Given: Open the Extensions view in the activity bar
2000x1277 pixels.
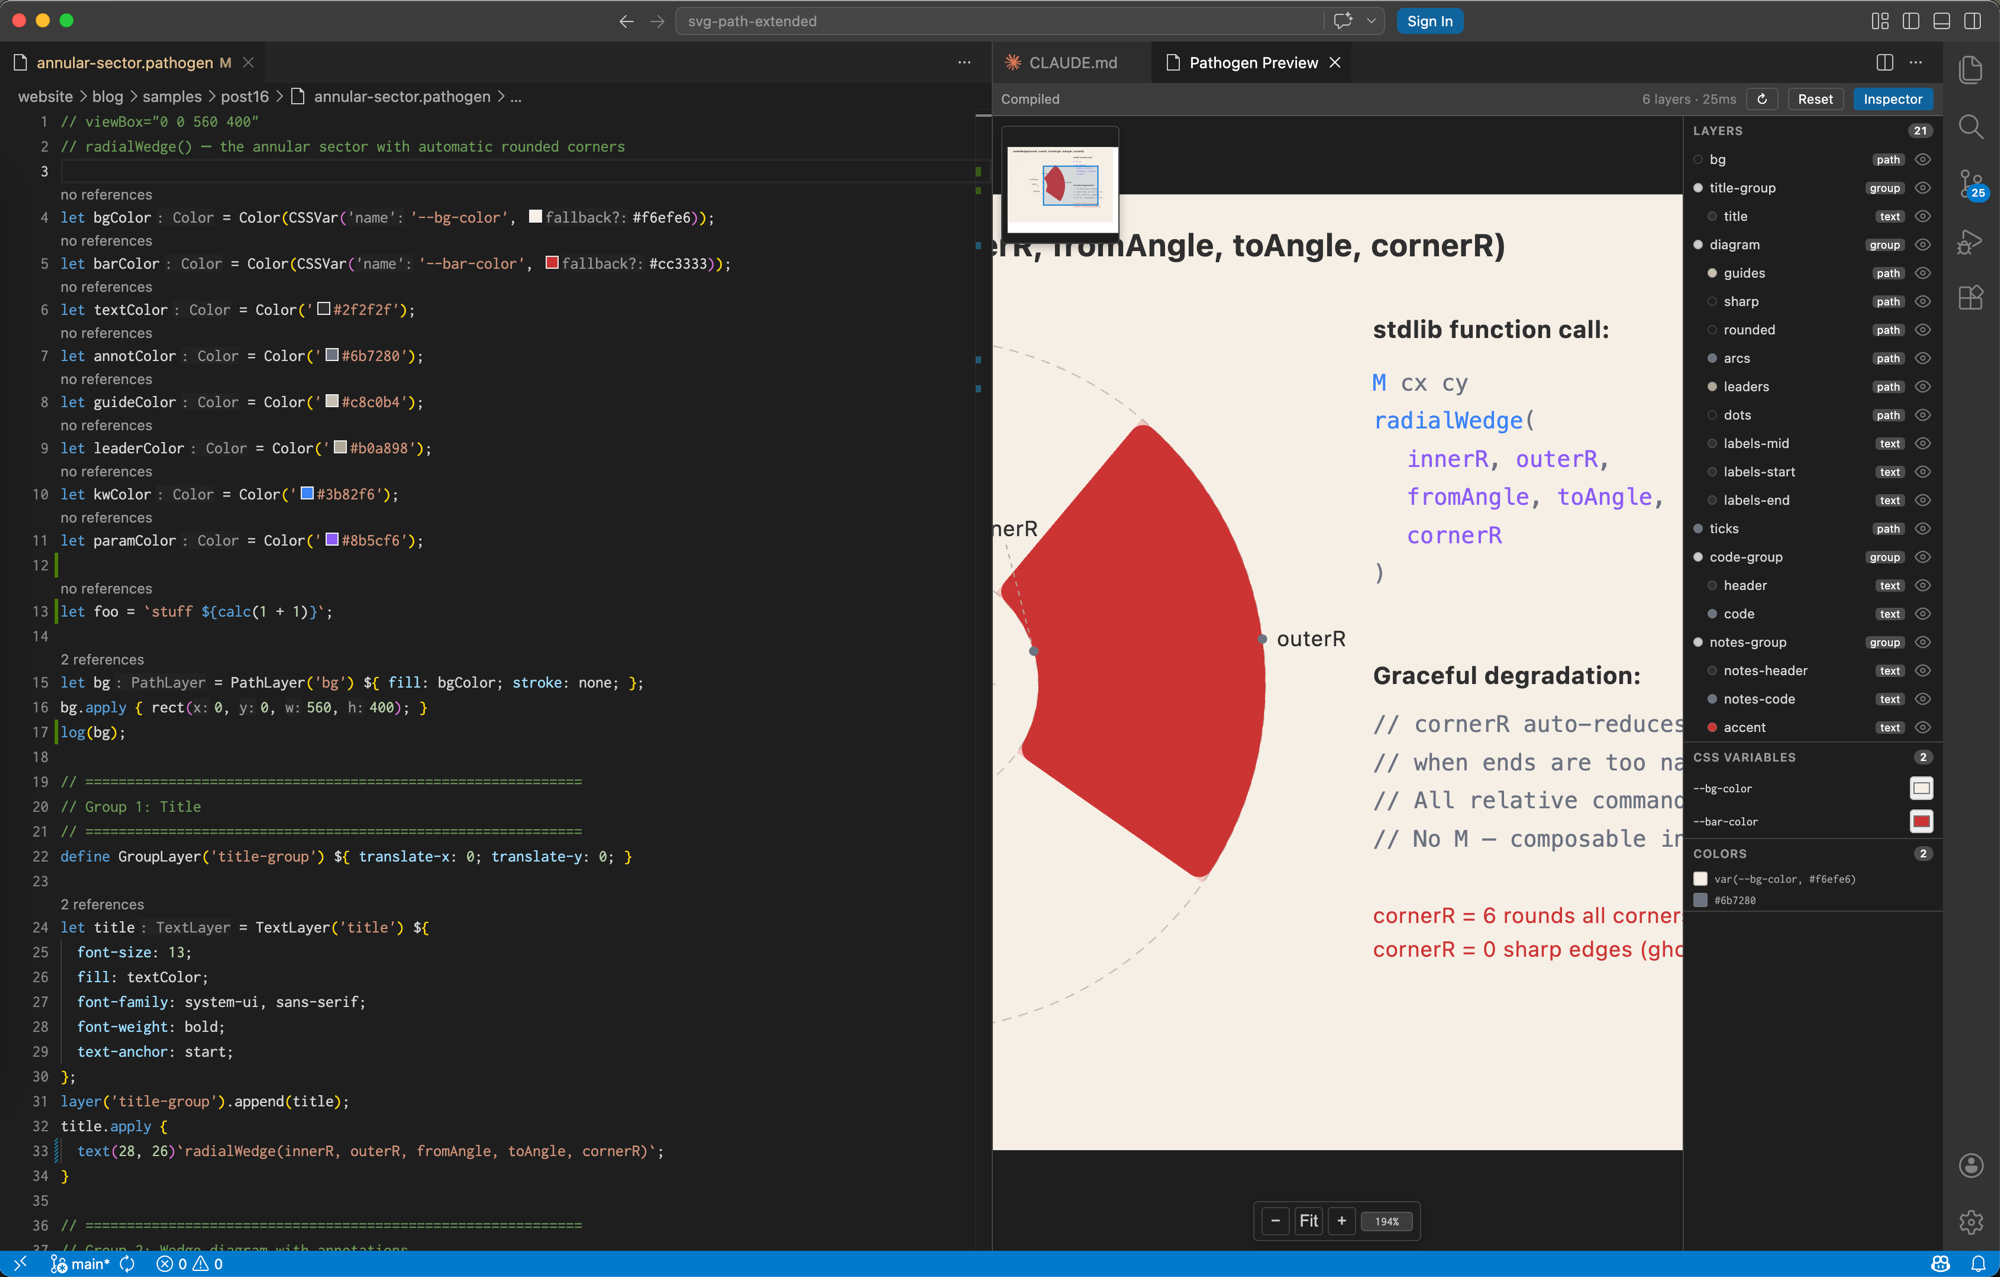Looking at the screenshot, I should pos(1971,297).
